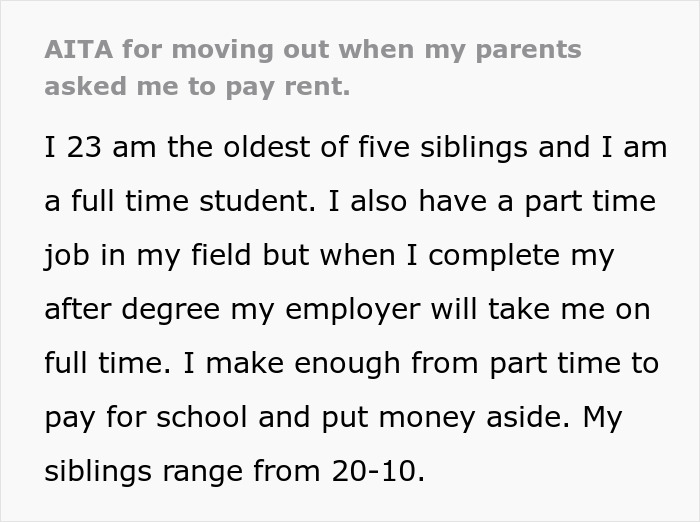
Task: Click the title line starting with "AITA for moving out"
Action: click(313, 50)
